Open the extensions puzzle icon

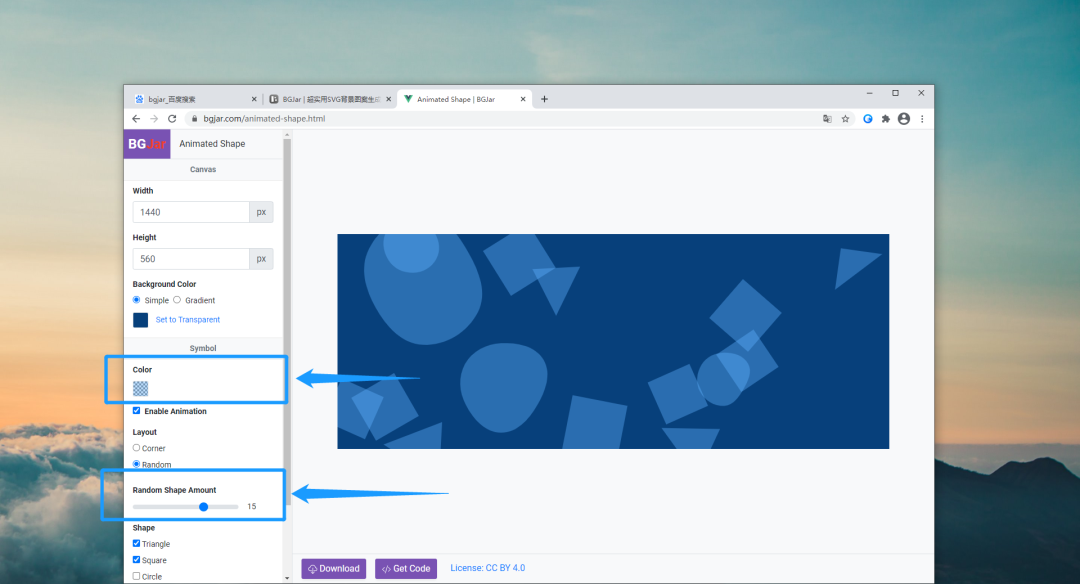click(x=885, y=118)
